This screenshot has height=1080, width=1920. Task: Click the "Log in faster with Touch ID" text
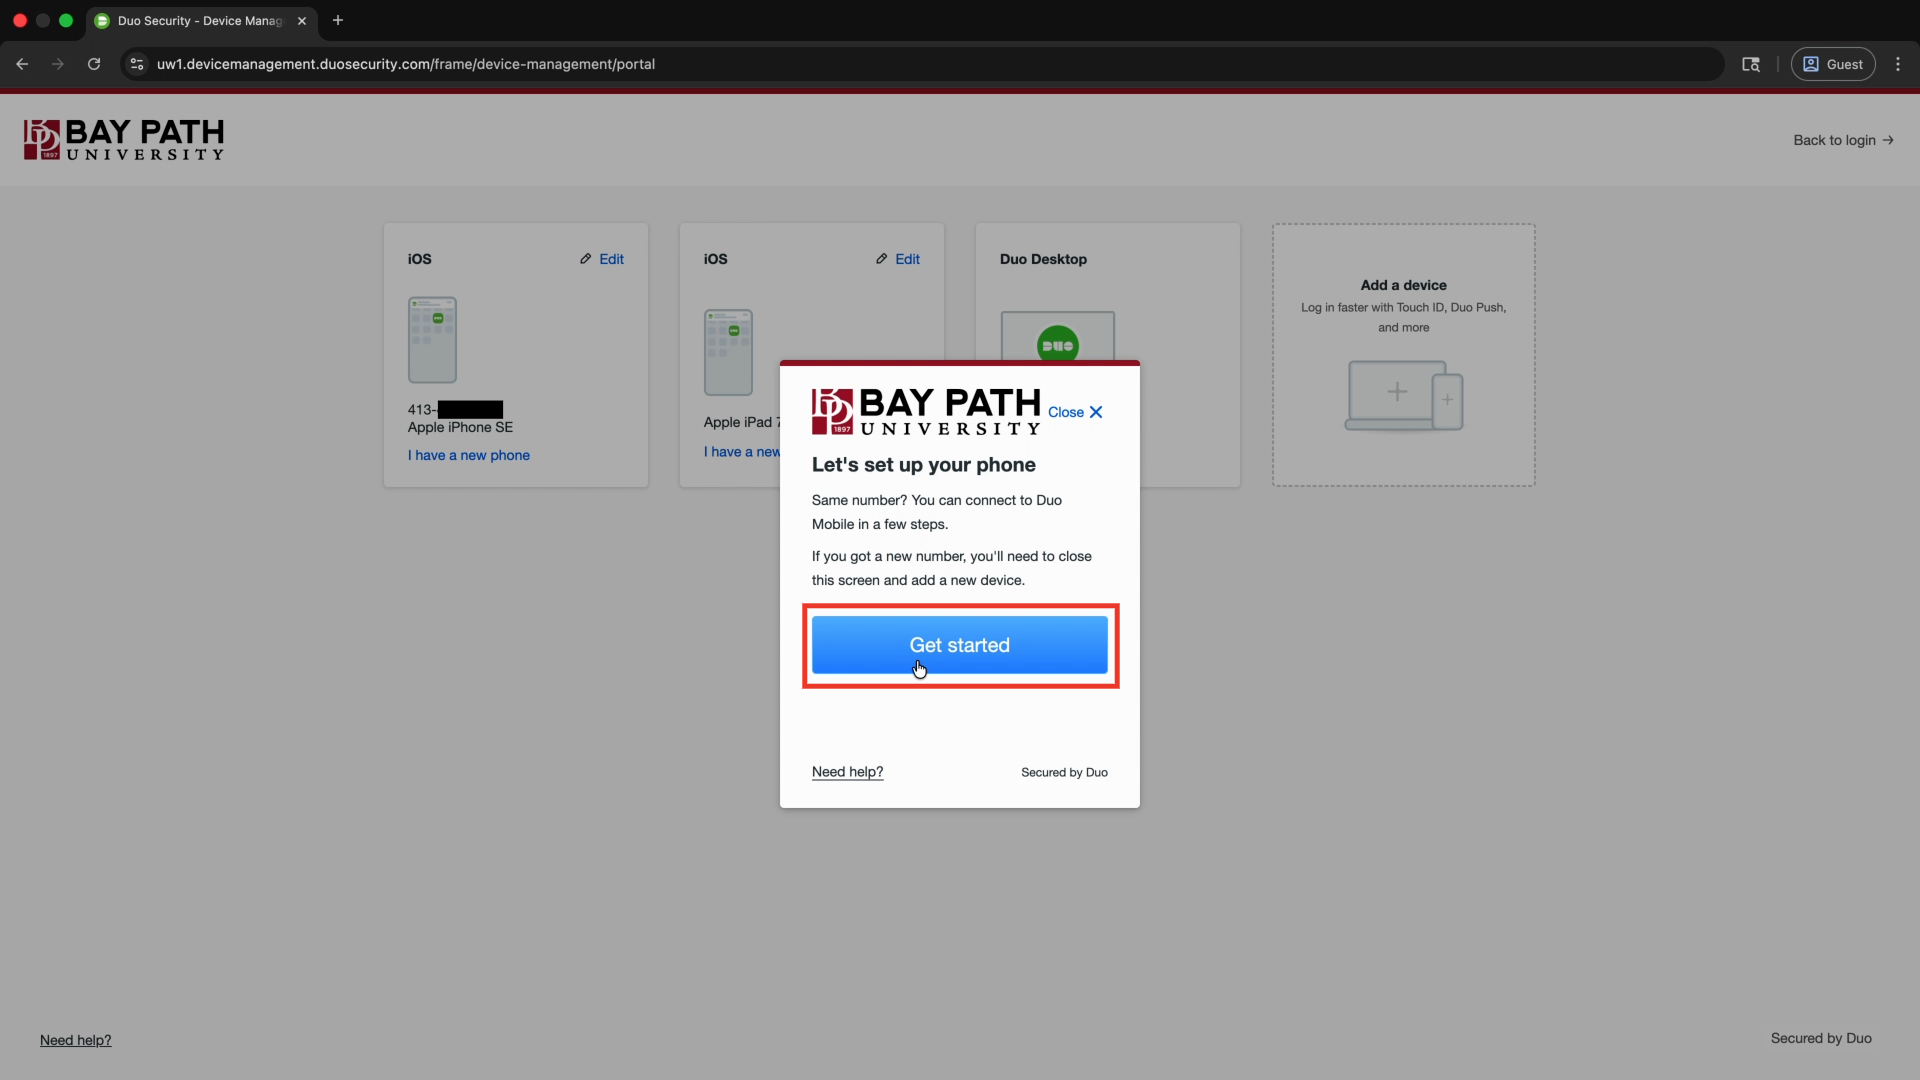pos(1403,317)
